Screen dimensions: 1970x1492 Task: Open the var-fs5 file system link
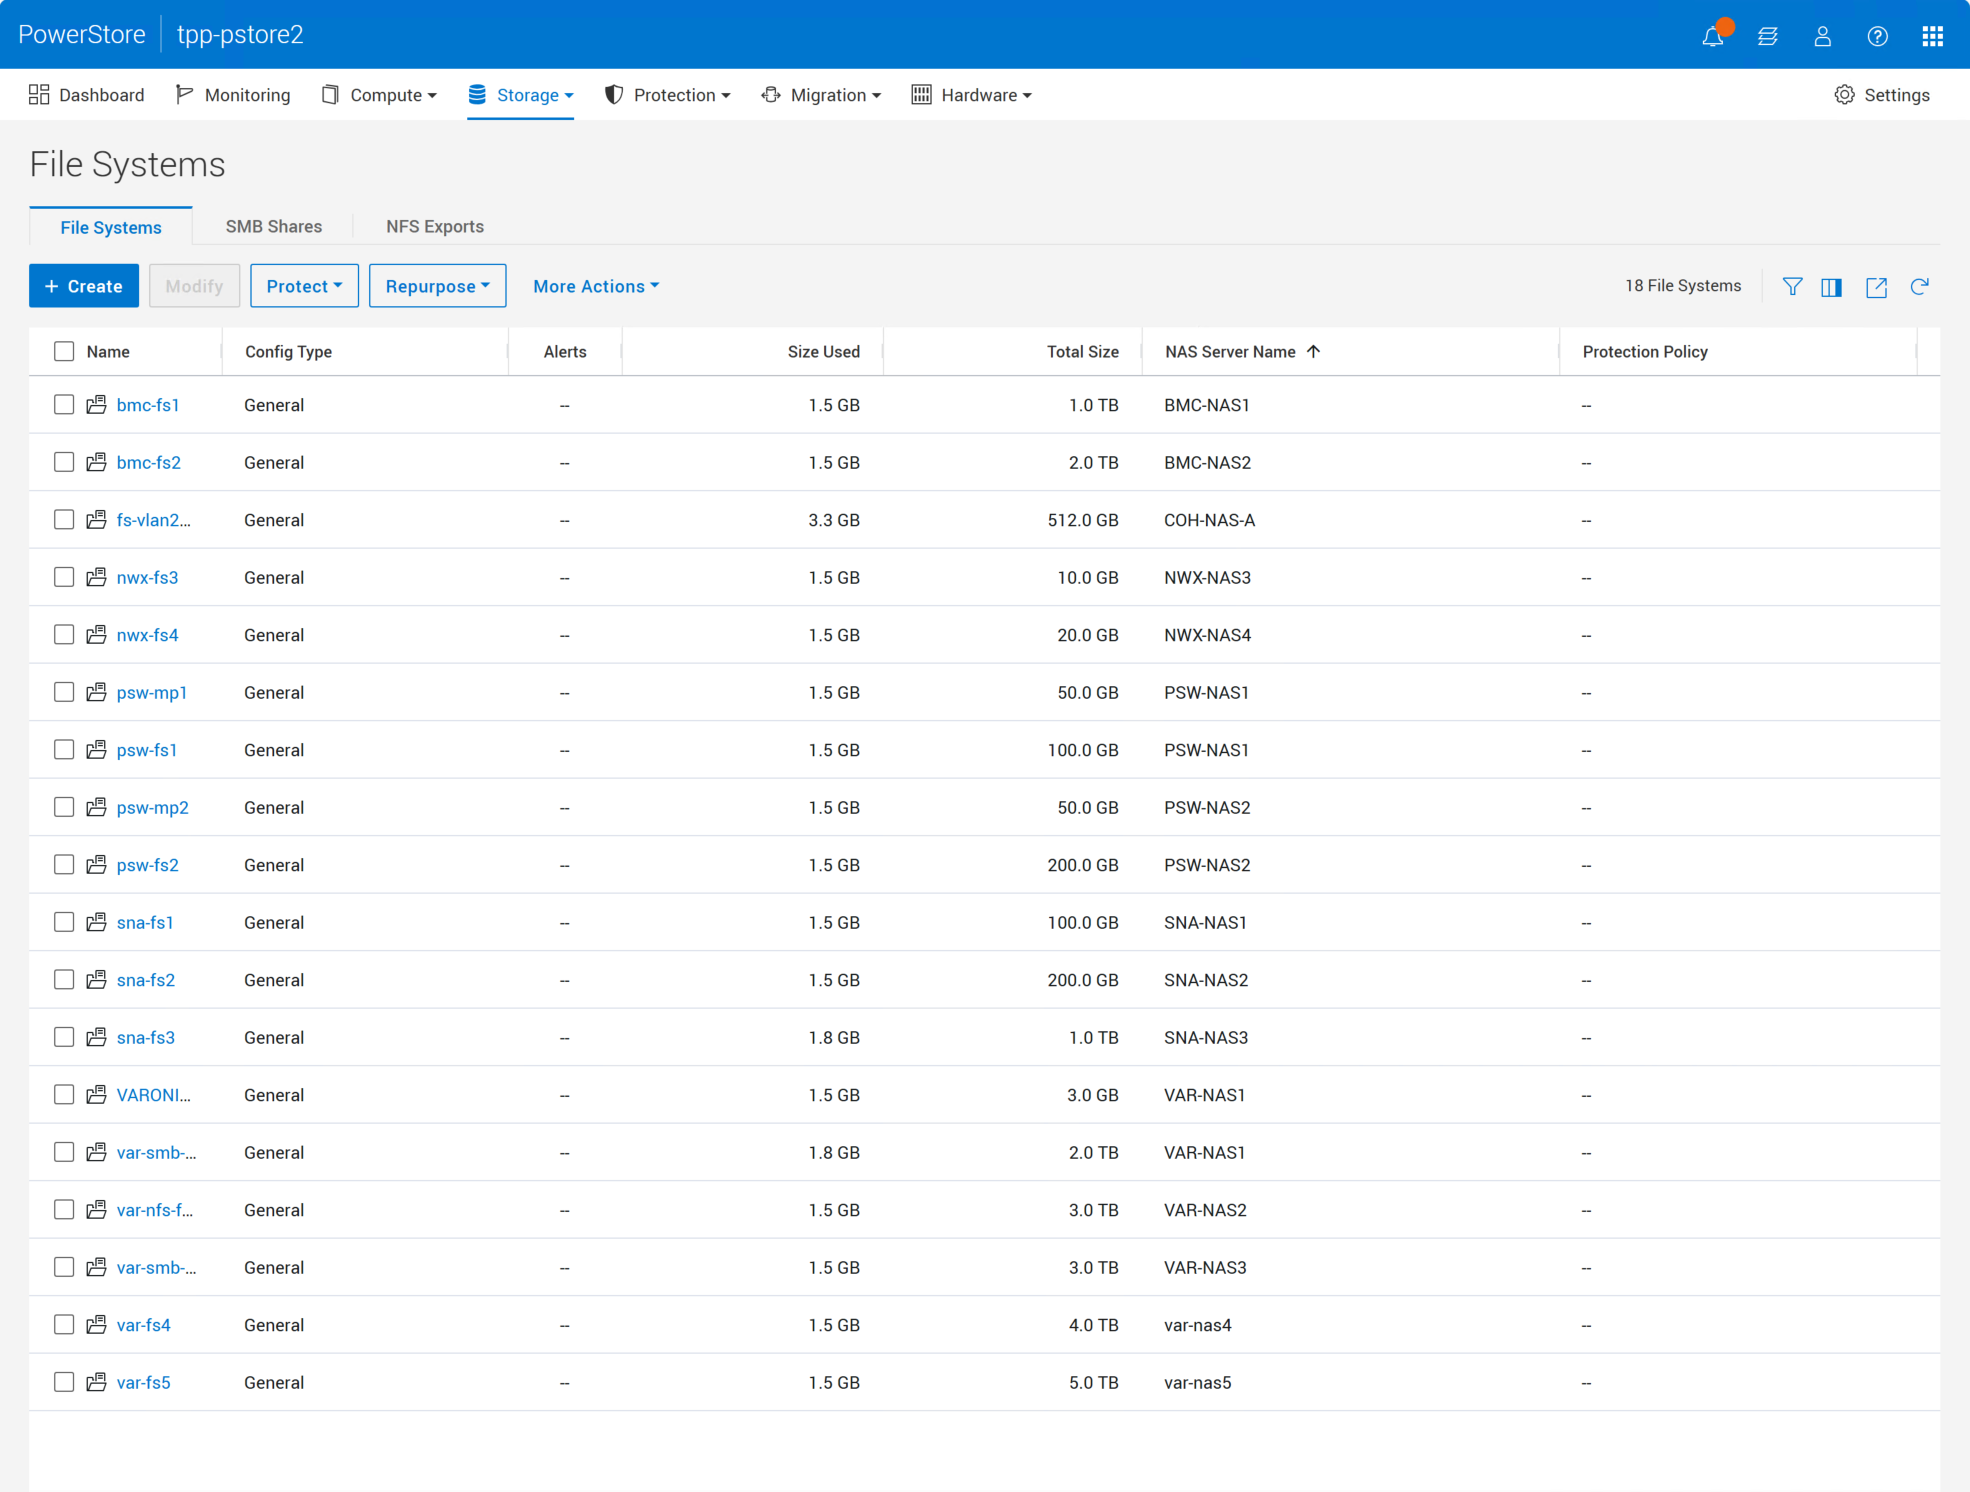(x=143, y=1382)
